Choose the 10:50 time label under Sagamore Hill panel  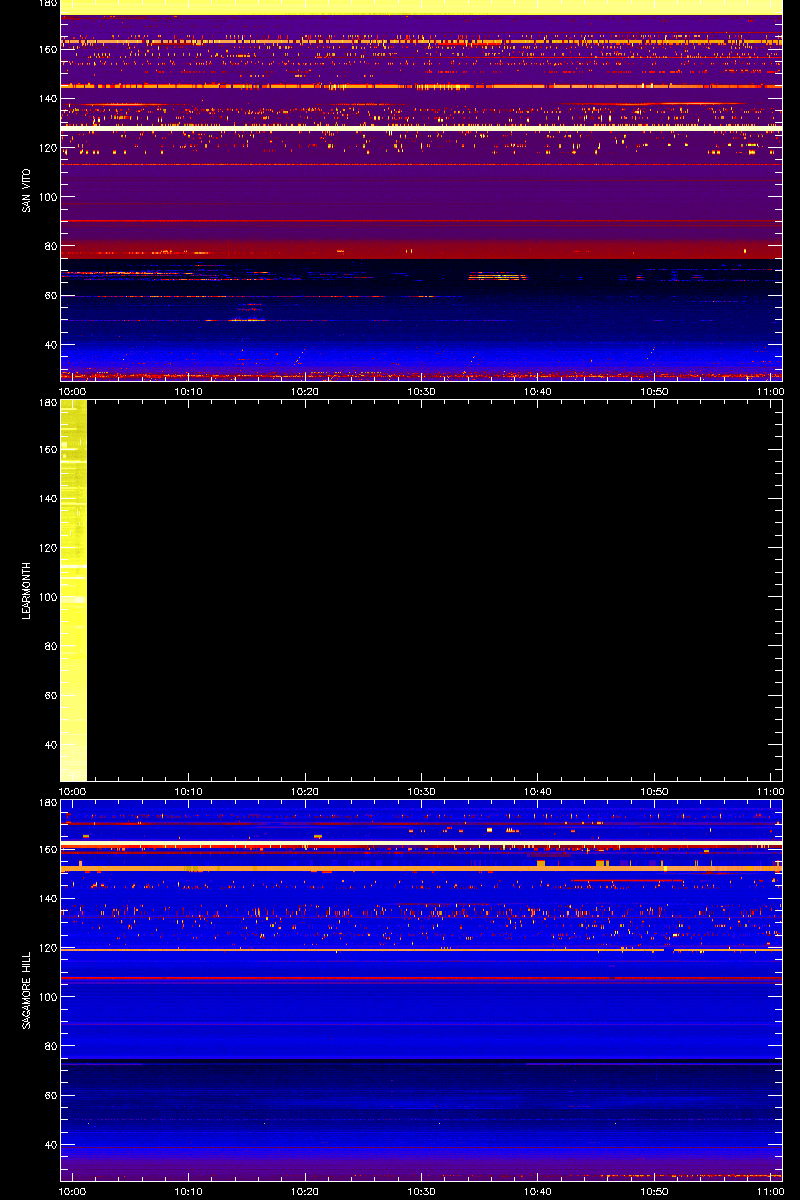click(654, 1192)
